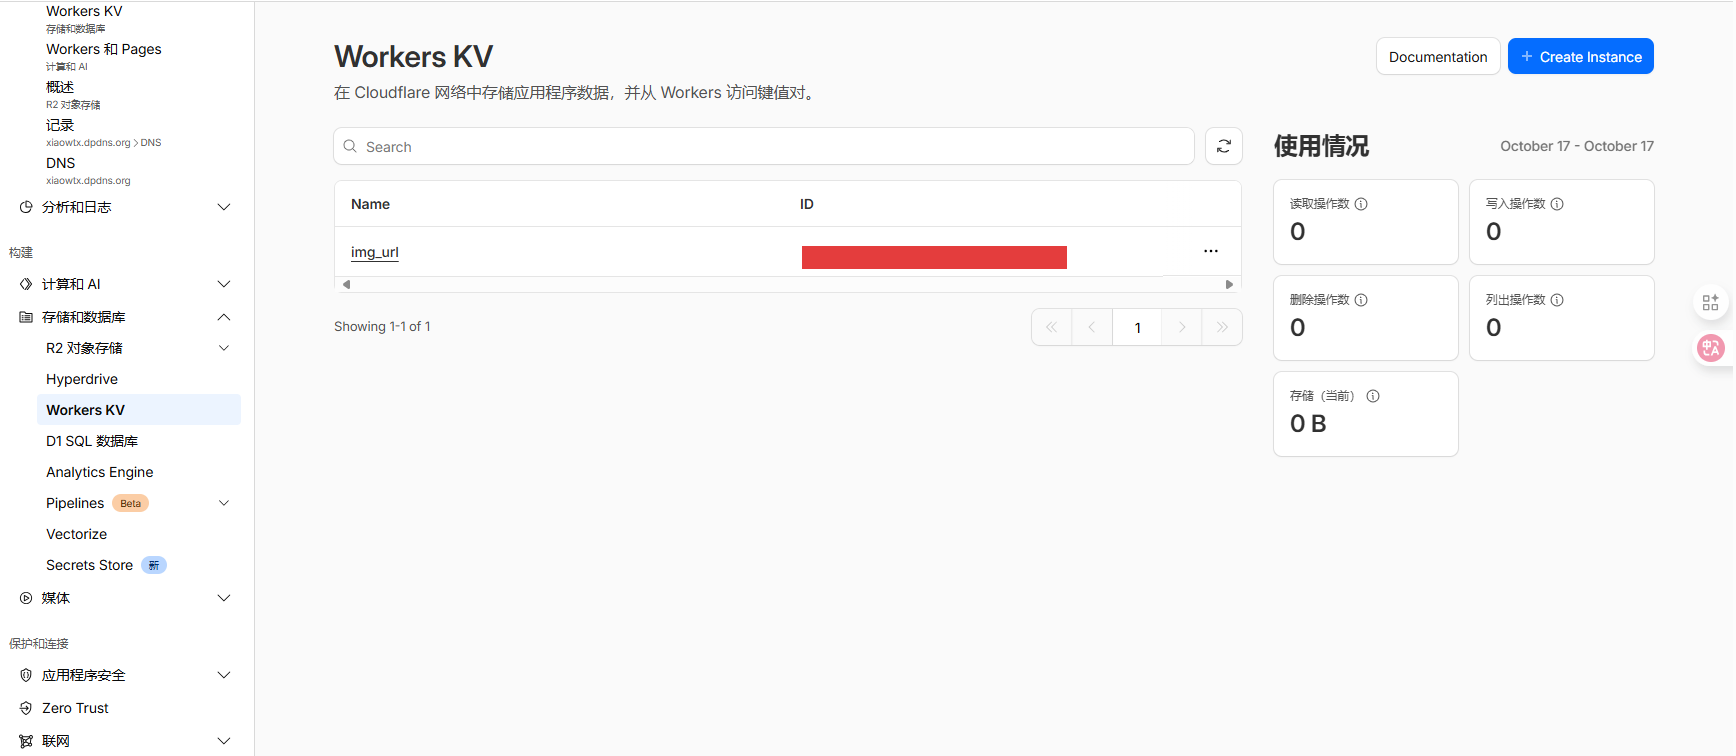This screenshot has width=1736, height=756.
Task: Click info icon next to 删除操作数
Action: click(x=1361, y=300)
